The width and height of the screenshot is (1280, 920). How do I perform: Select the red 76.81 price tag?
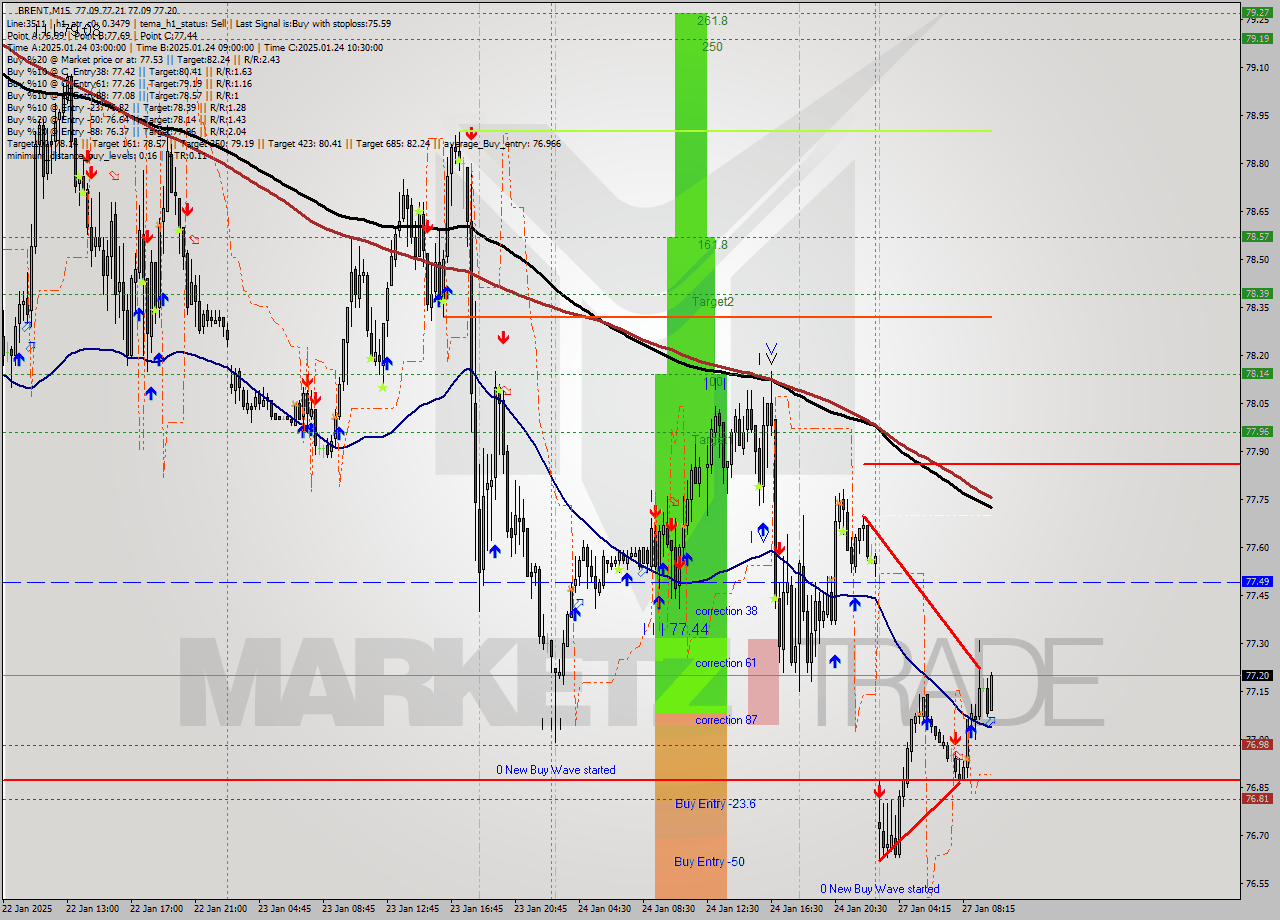1257,798
